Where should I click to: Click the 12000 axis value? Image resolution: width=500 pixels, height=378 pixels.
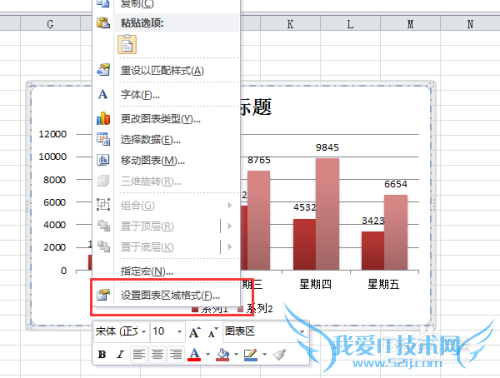[x=53, y=134]
